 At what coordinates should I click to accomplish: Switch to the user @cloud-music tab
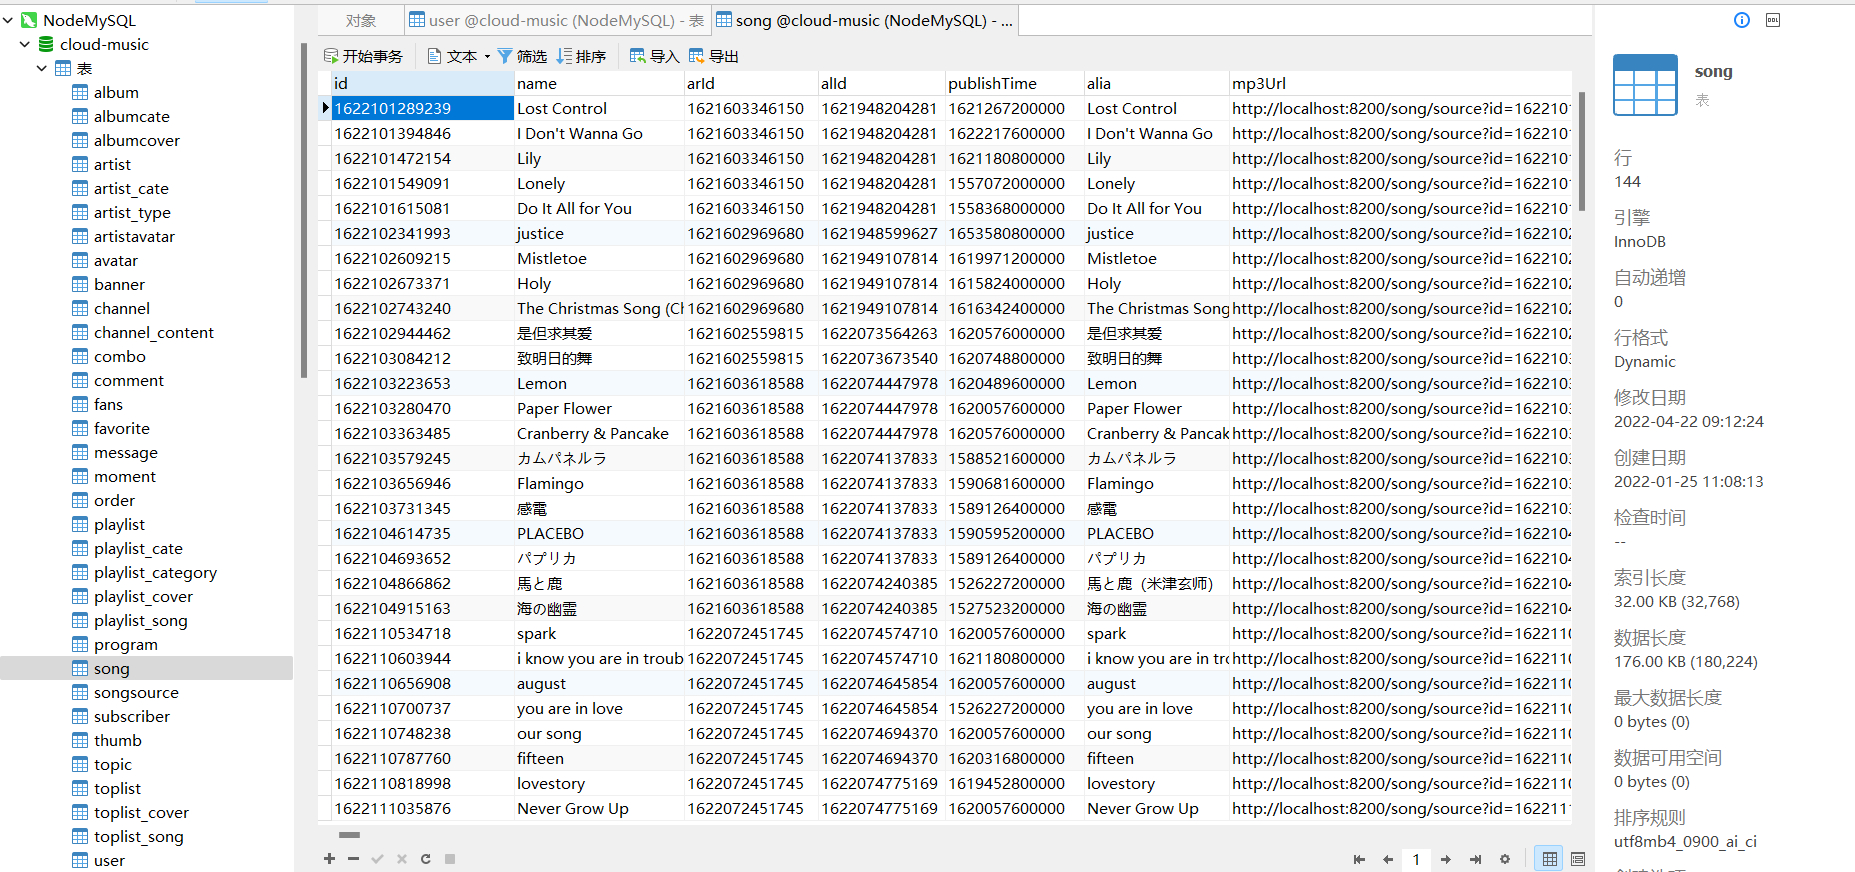[x=556, y=20]
